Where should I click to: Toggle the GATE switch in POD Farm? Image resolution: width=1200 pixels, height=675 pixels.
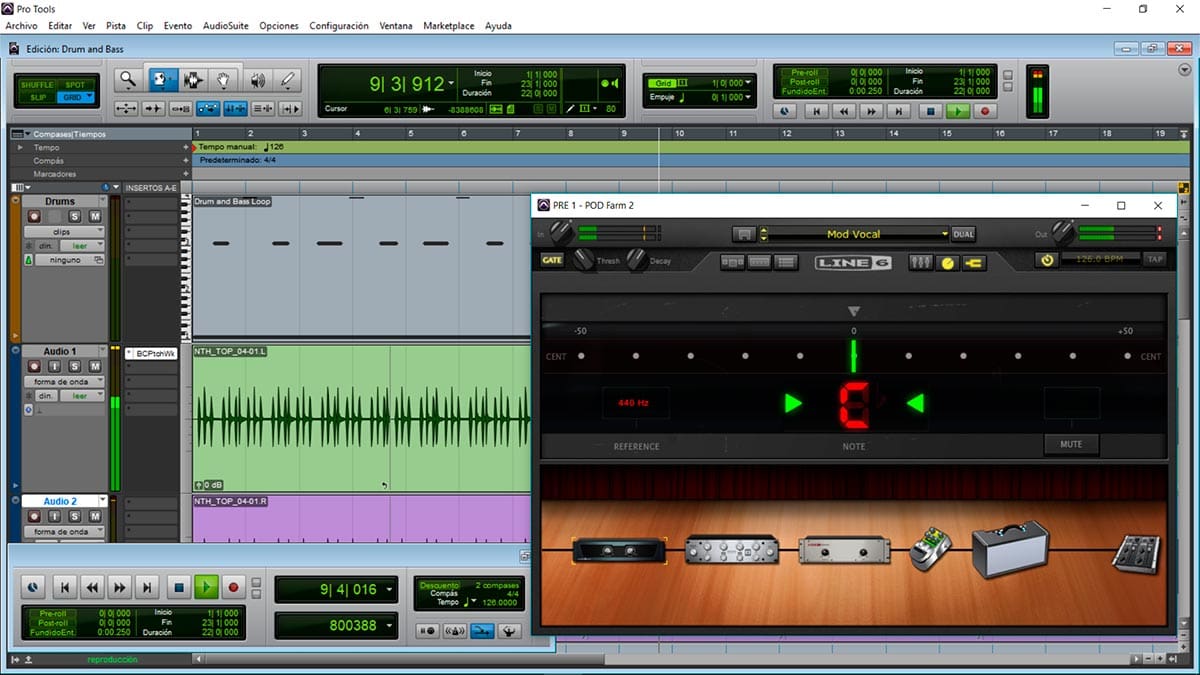pyautogui.click(x=552, y=260)
